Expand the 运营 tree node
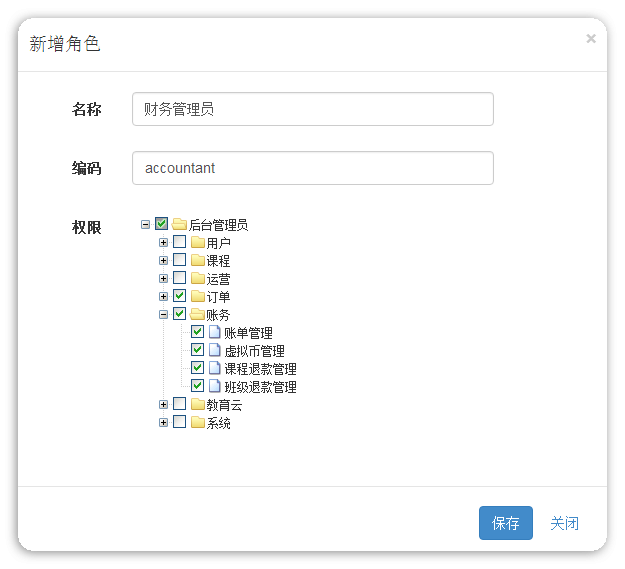Image resolution: width=625 pixels, height=569 pixels. (163, 279)
